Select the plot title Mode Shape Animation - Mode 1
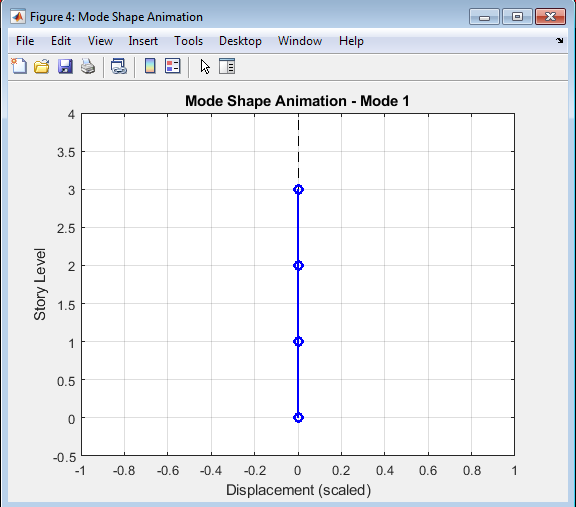Image resolution: width=576 pixels, height=507 pixels. pos(297,101)
